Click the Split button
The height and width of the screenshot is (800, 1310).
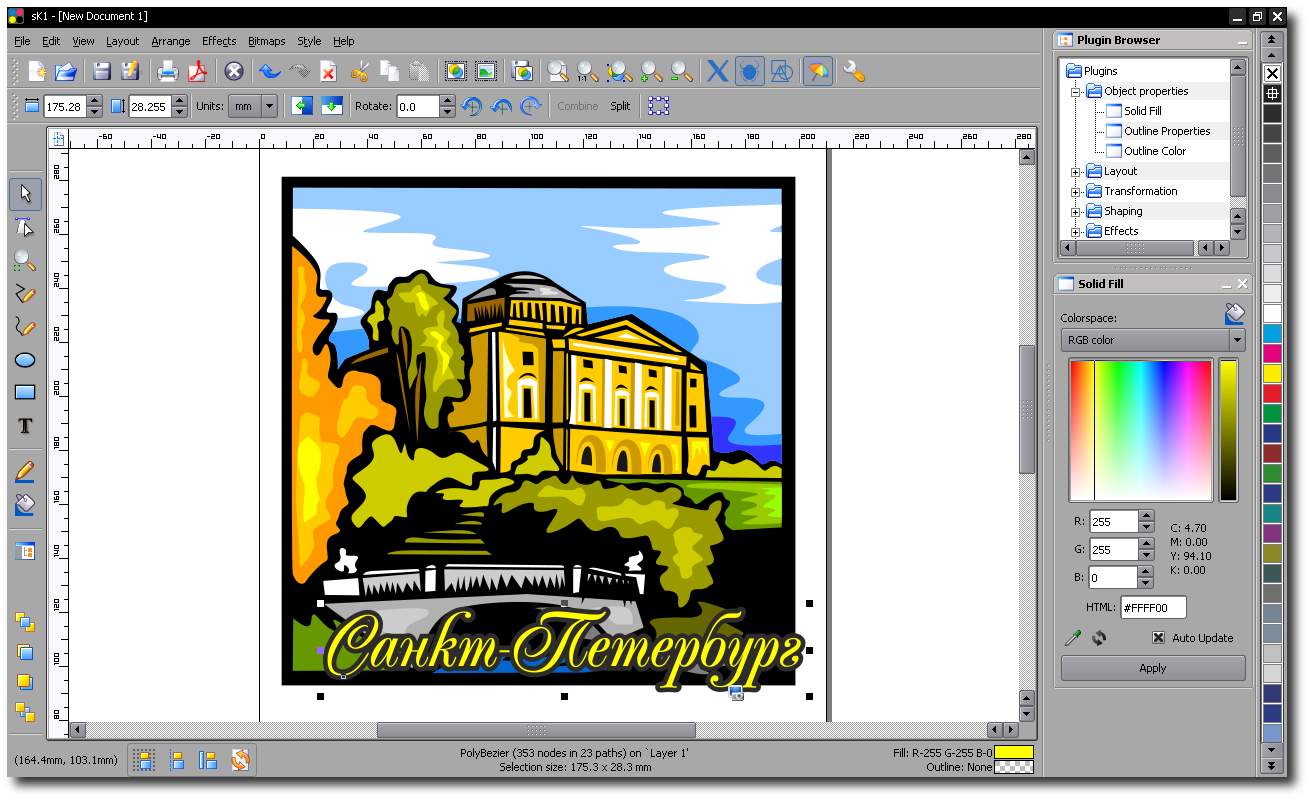point(620,106)
